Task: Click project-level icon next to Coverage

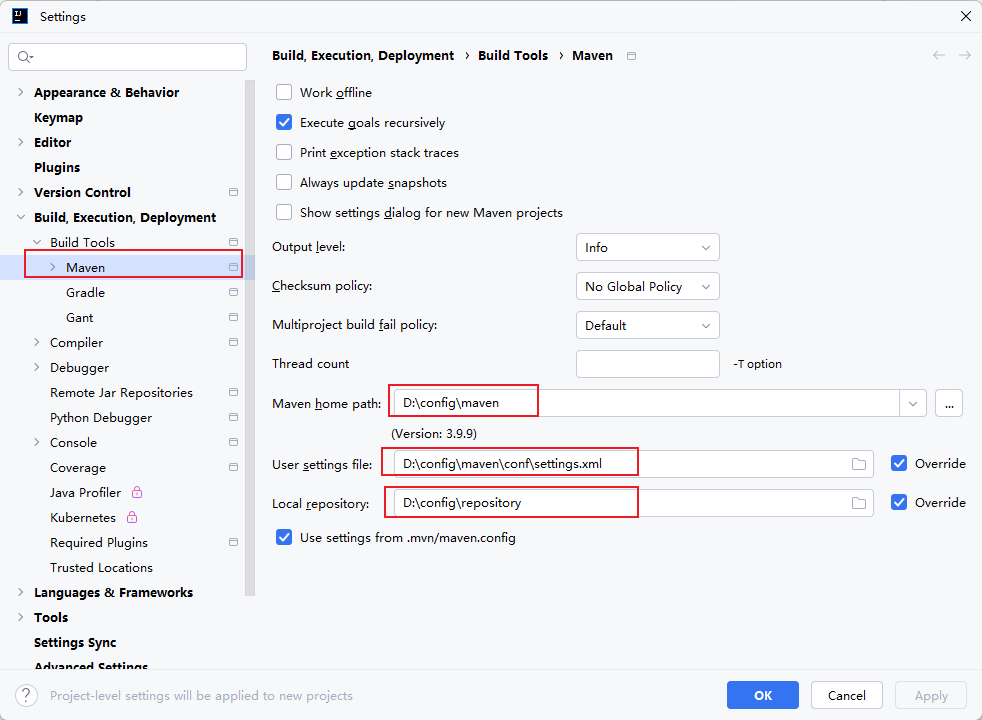Action: tap(234, 468)
